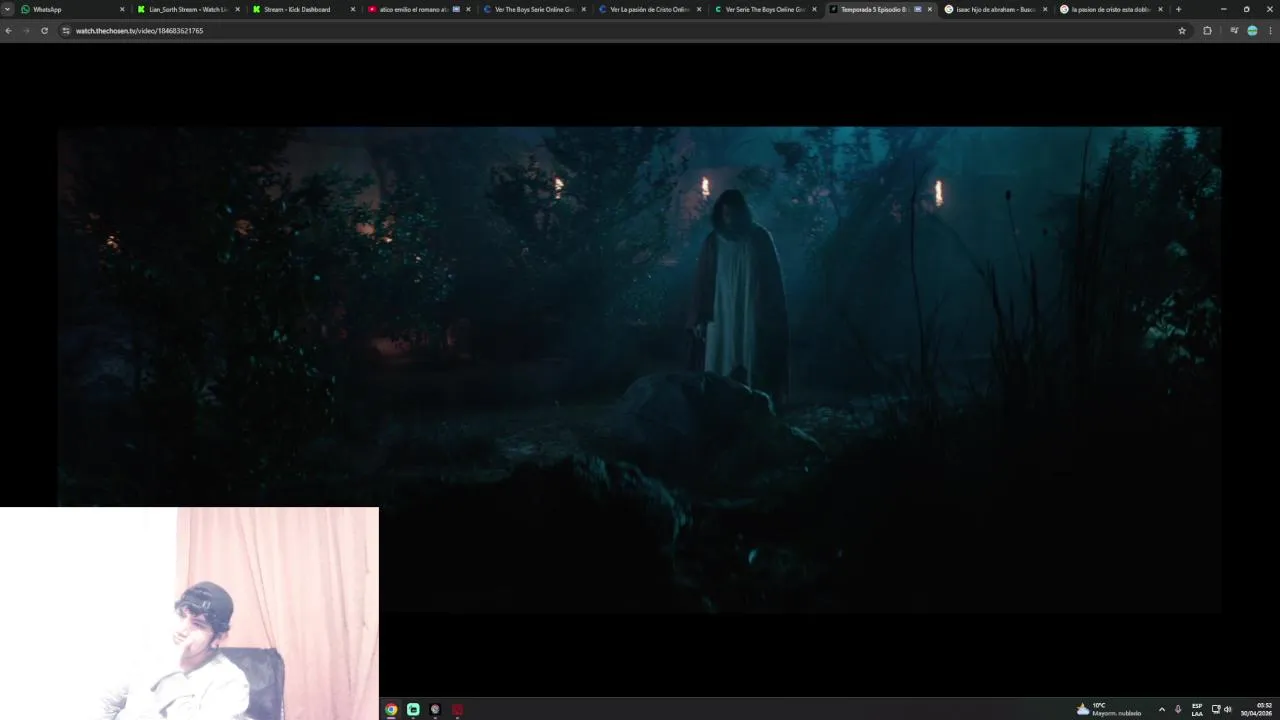Open the network tray icon
Image resolution: width=1280 pixels, height=720 pixels.
click(1216, 709)
